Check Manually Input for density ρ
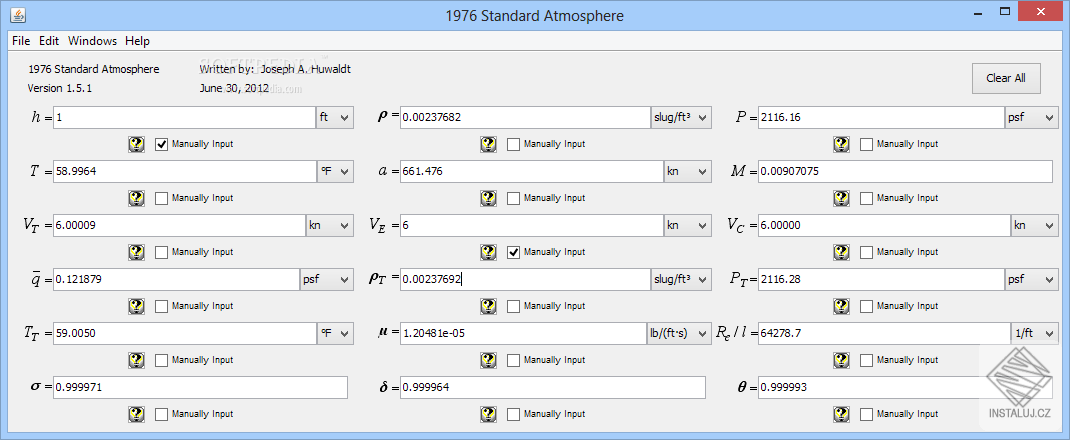 click(514, 144)
